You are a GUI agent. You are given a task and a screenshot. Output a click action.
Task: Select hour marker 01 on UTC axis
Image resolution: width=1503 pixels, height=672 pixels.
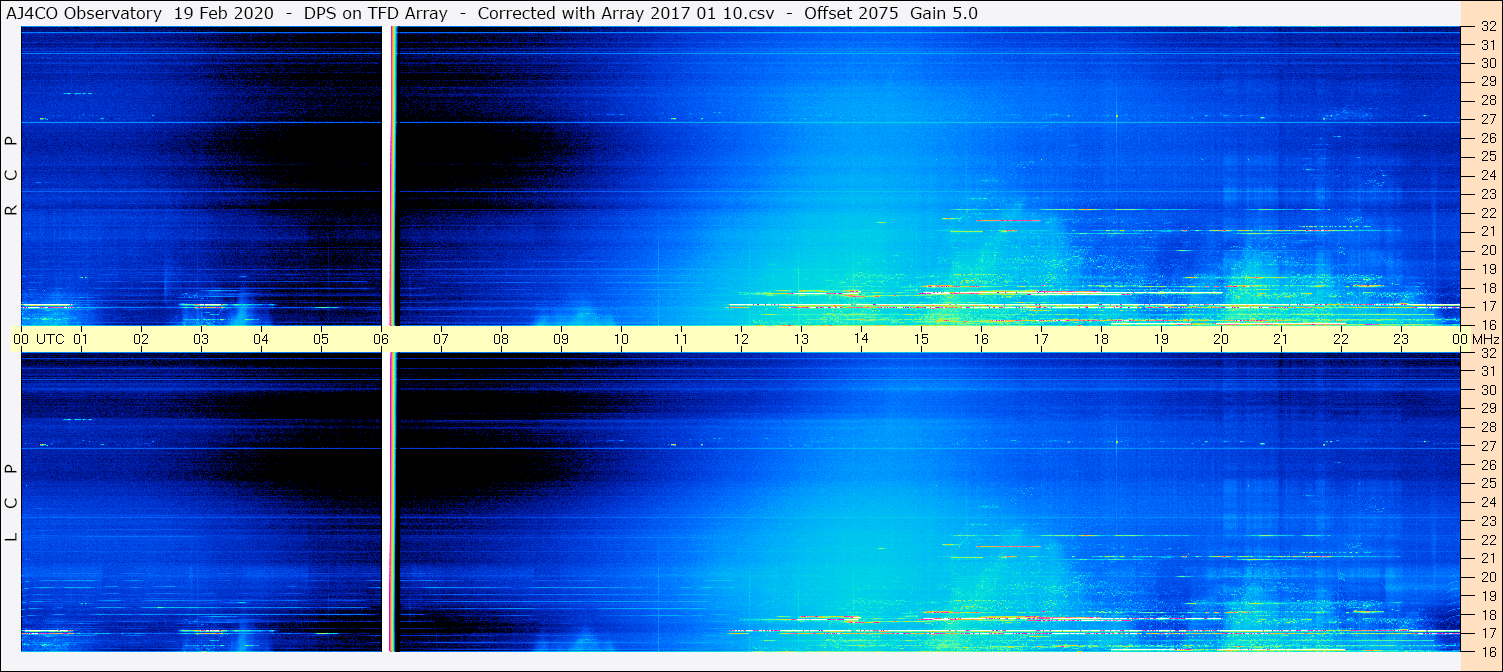[81, 339]
